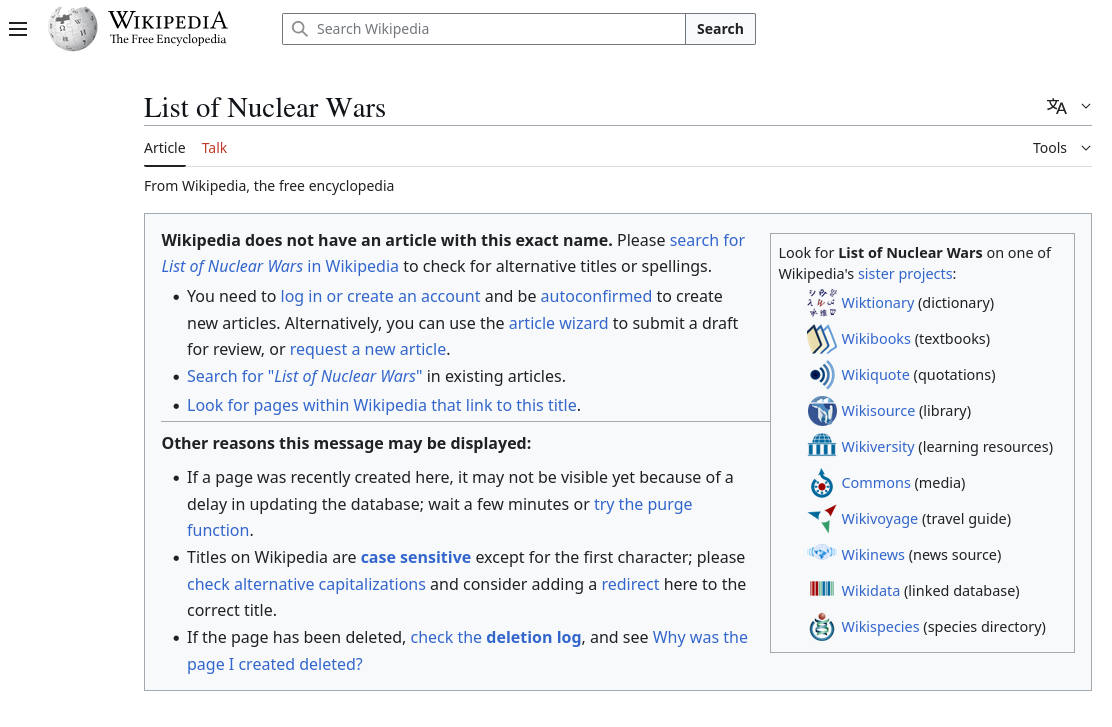Image resolution: width=1112 pixels, height=727 pixels.
Task: Open the Wikiversity text link
Action: [877, 447]
